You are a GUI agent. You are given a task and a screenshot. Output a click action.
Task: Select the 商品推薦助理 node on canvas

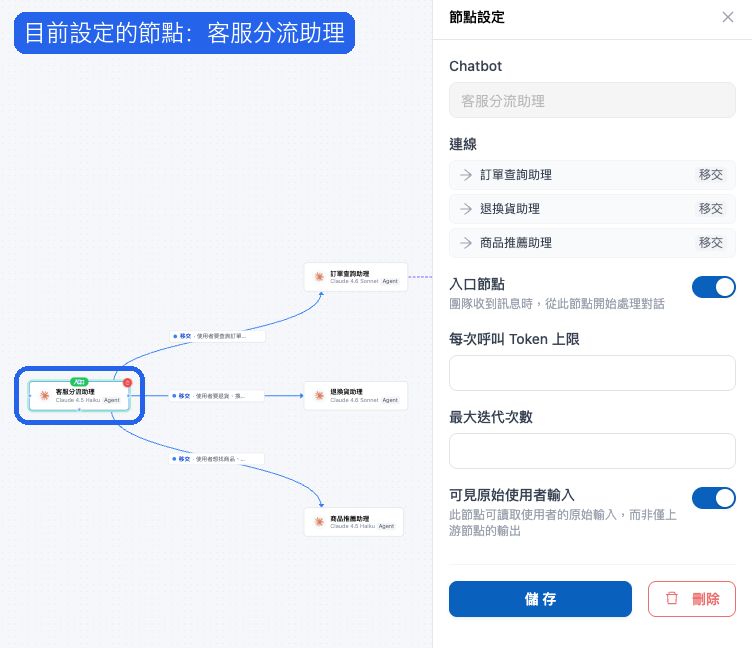pyautogui.click(x=354, y=522)
